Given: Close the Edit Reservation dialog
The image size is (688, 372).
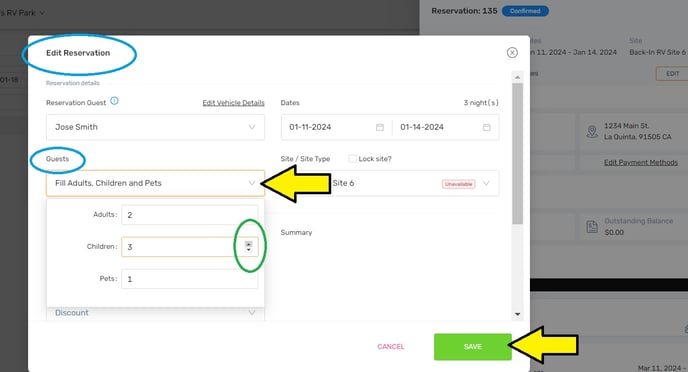Looking at the screenshot, I should pyautogui.click(x=512, y=53).
